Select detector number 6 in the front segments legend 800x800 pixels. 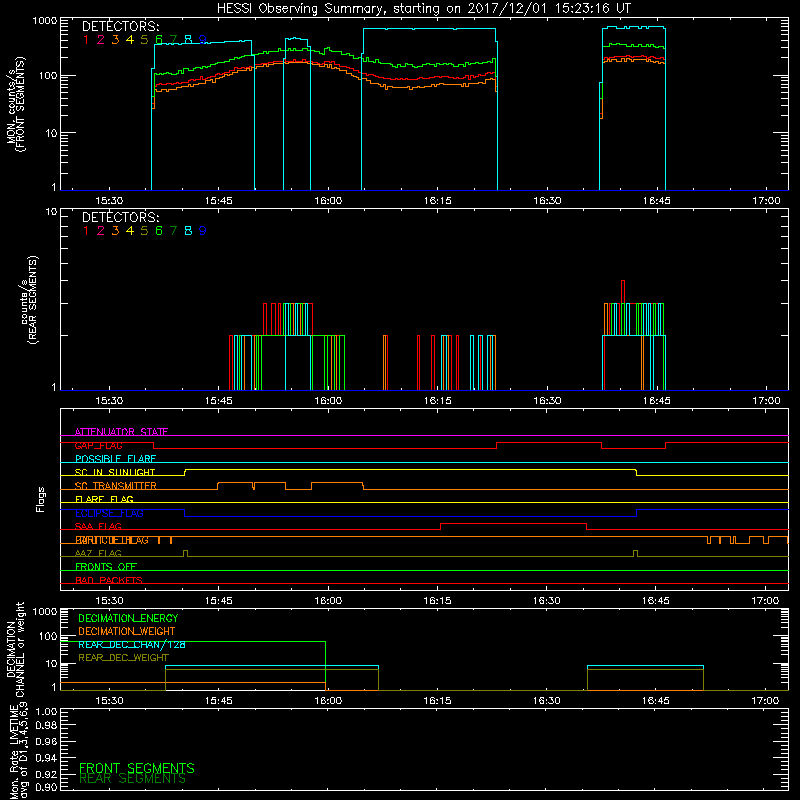(159, 40)
